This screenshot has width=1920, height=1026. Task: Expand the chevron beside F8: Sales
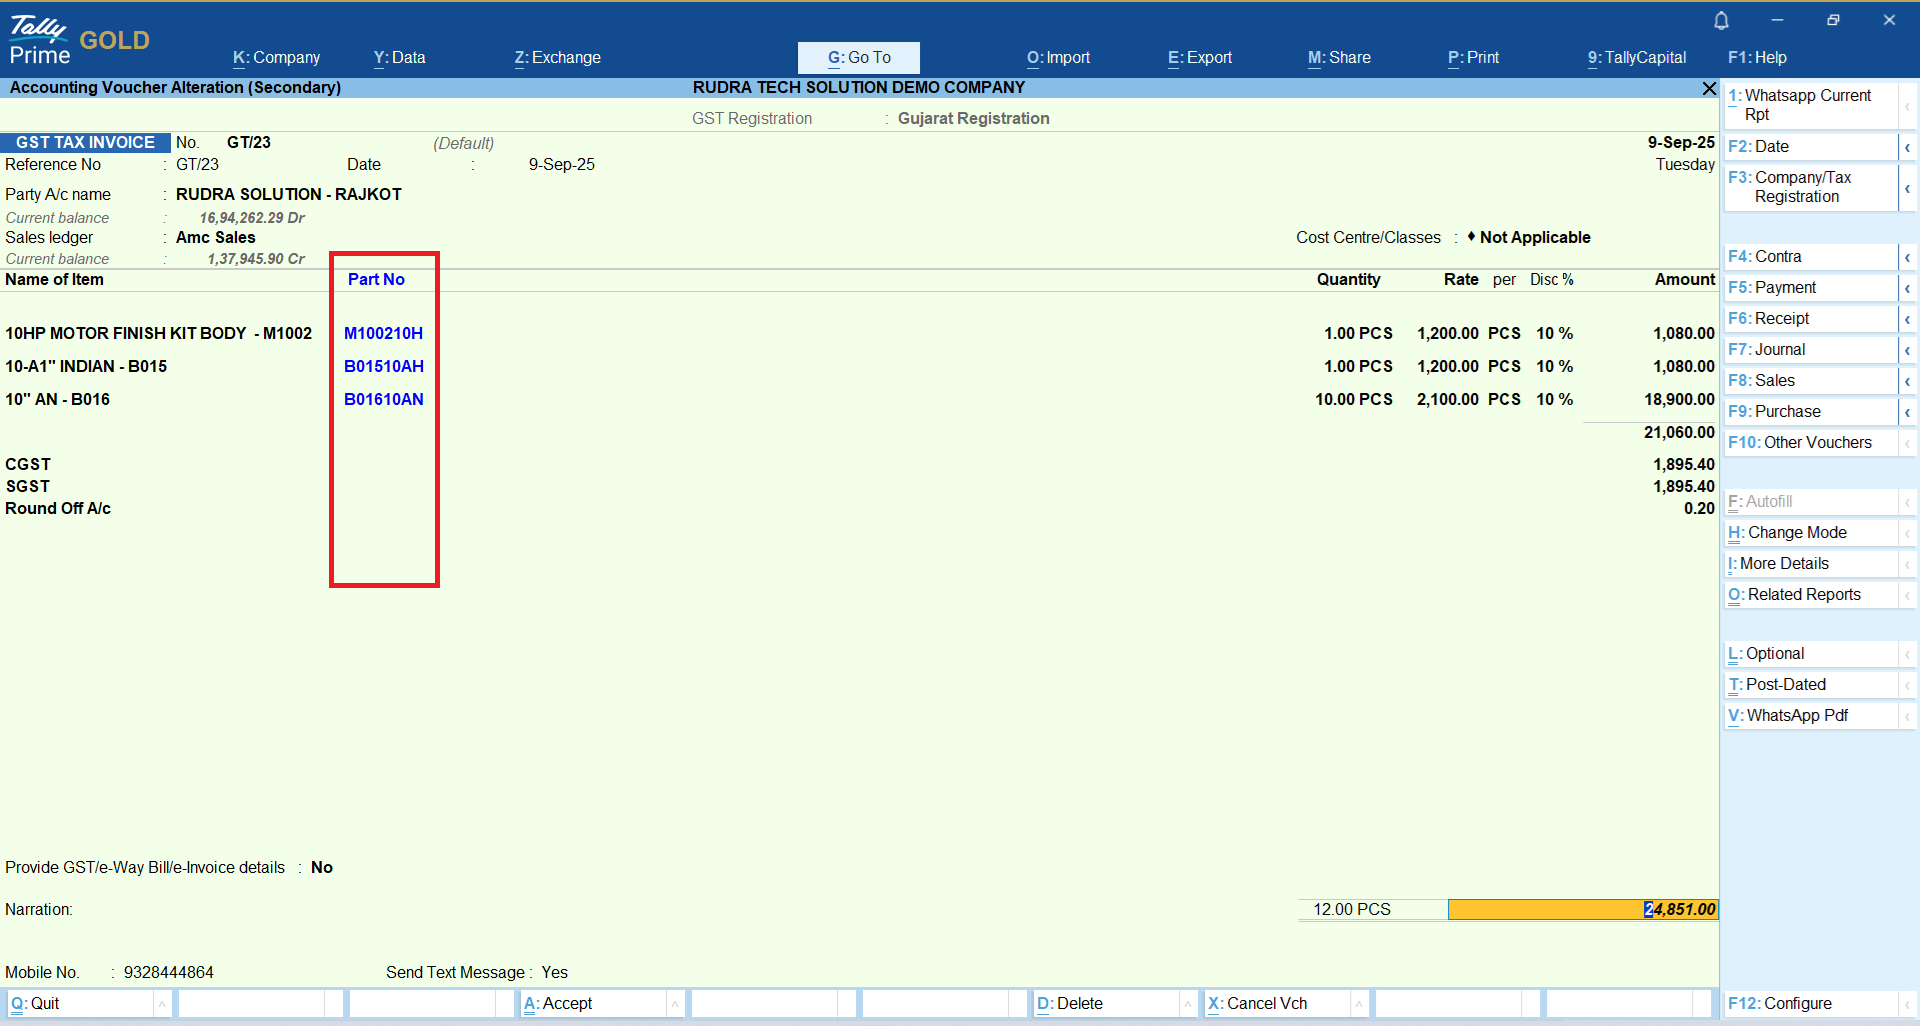coord(1907,381)
